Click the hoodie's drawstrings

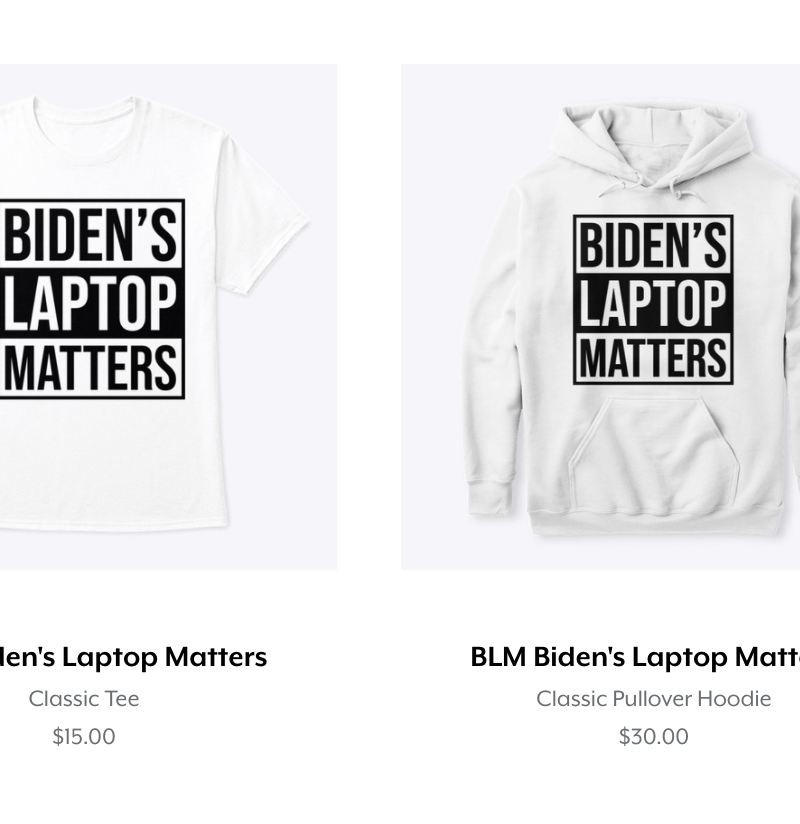pos(651,187)
